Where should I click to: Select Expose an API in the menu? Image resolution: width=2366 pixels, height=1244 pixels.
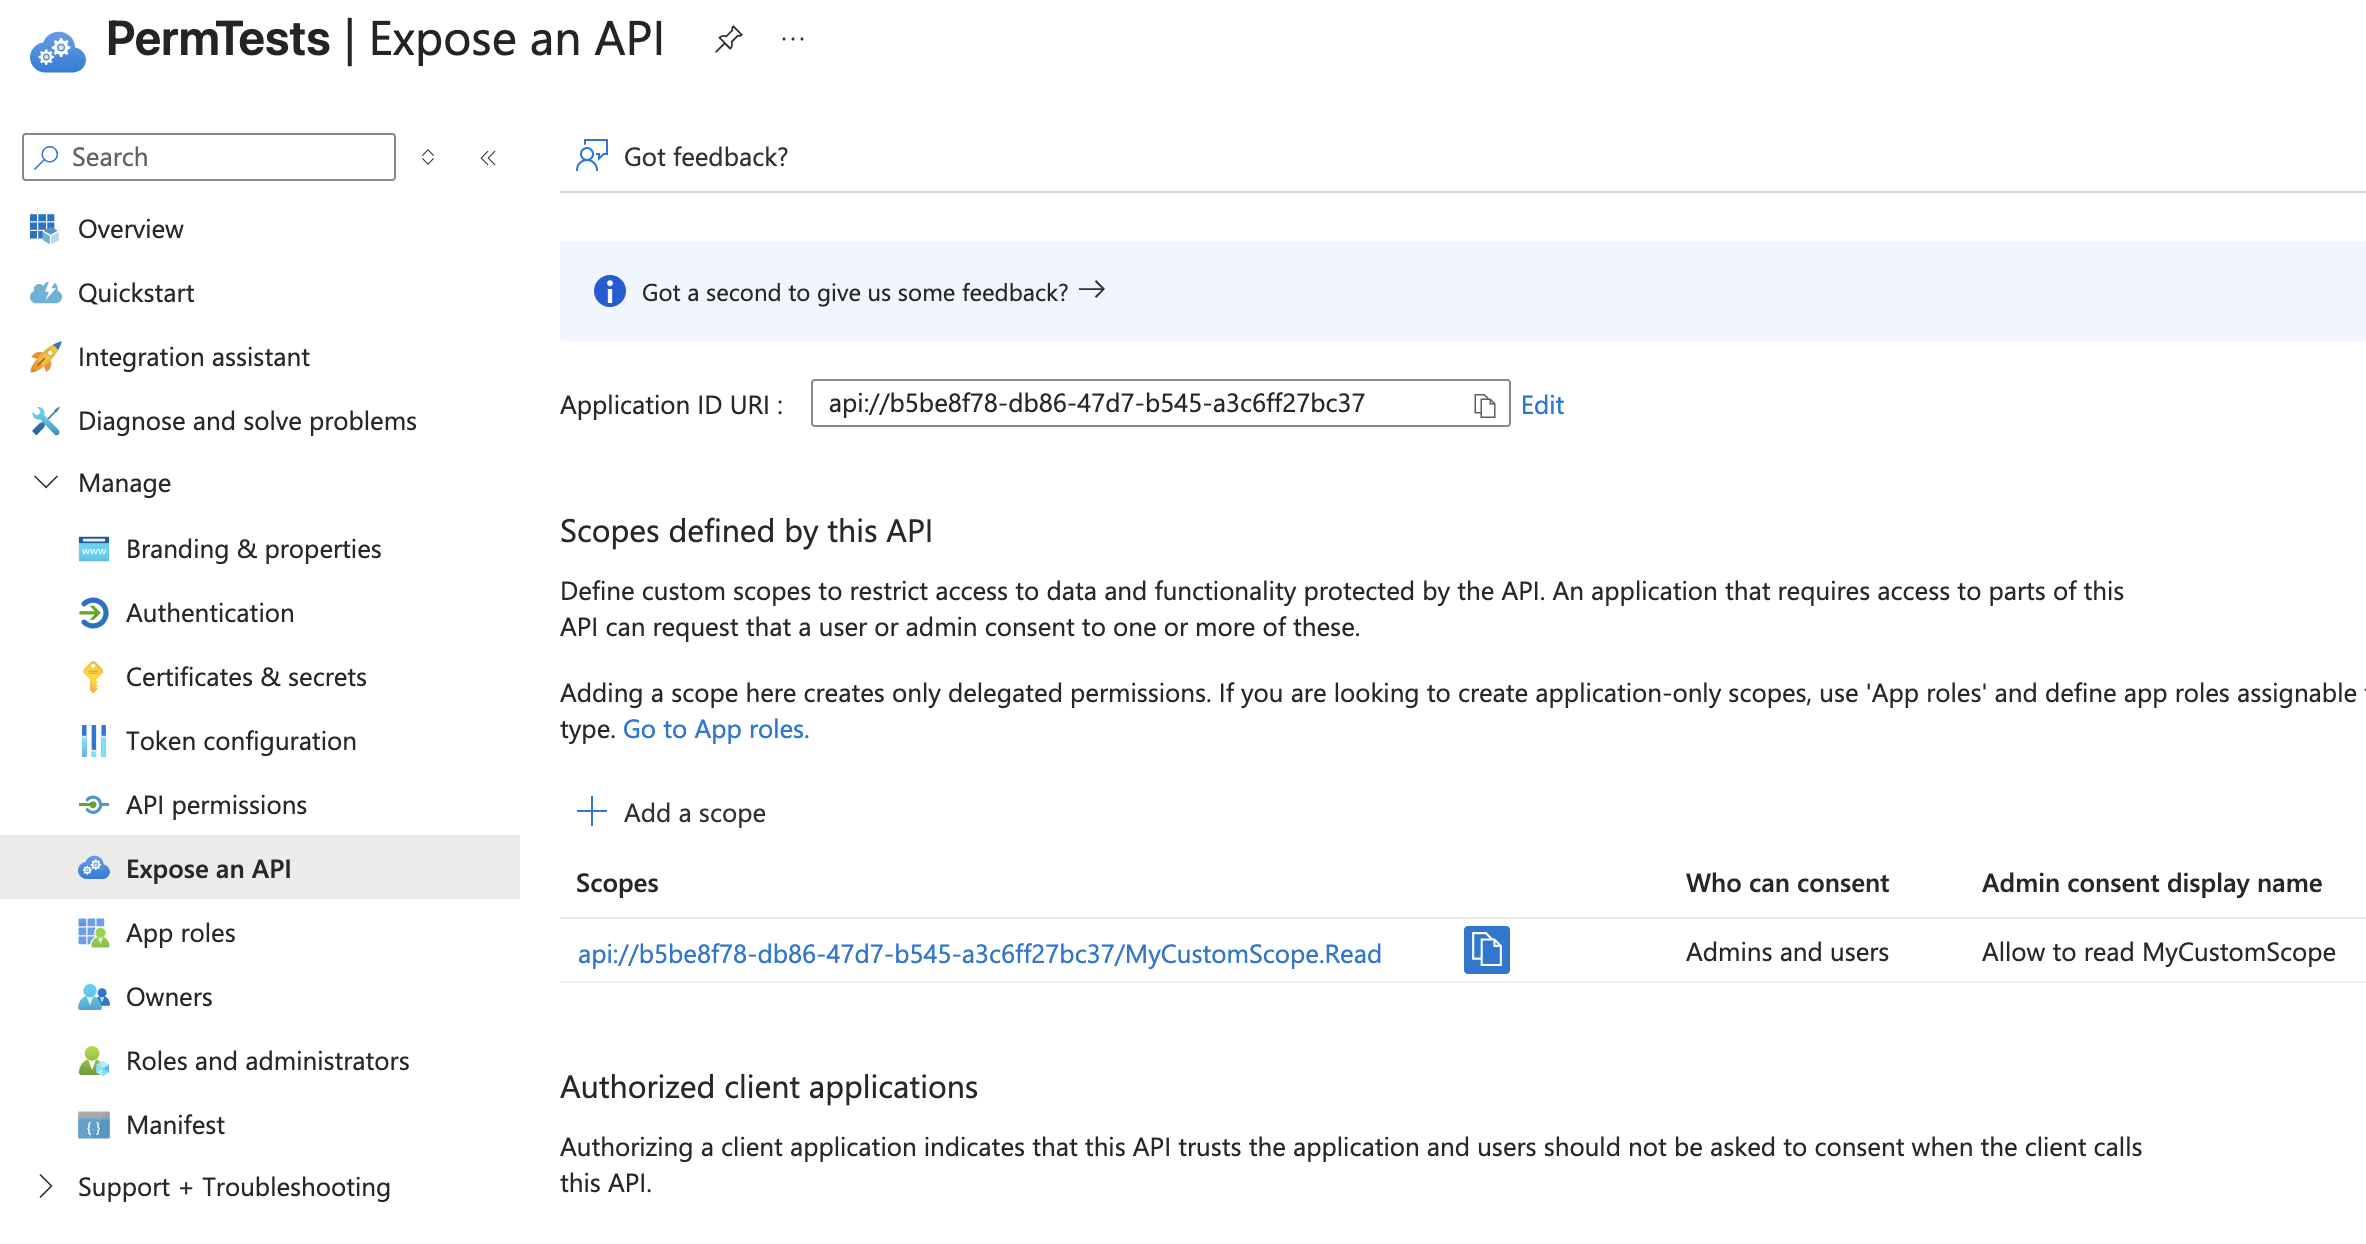tap(208, 868)
